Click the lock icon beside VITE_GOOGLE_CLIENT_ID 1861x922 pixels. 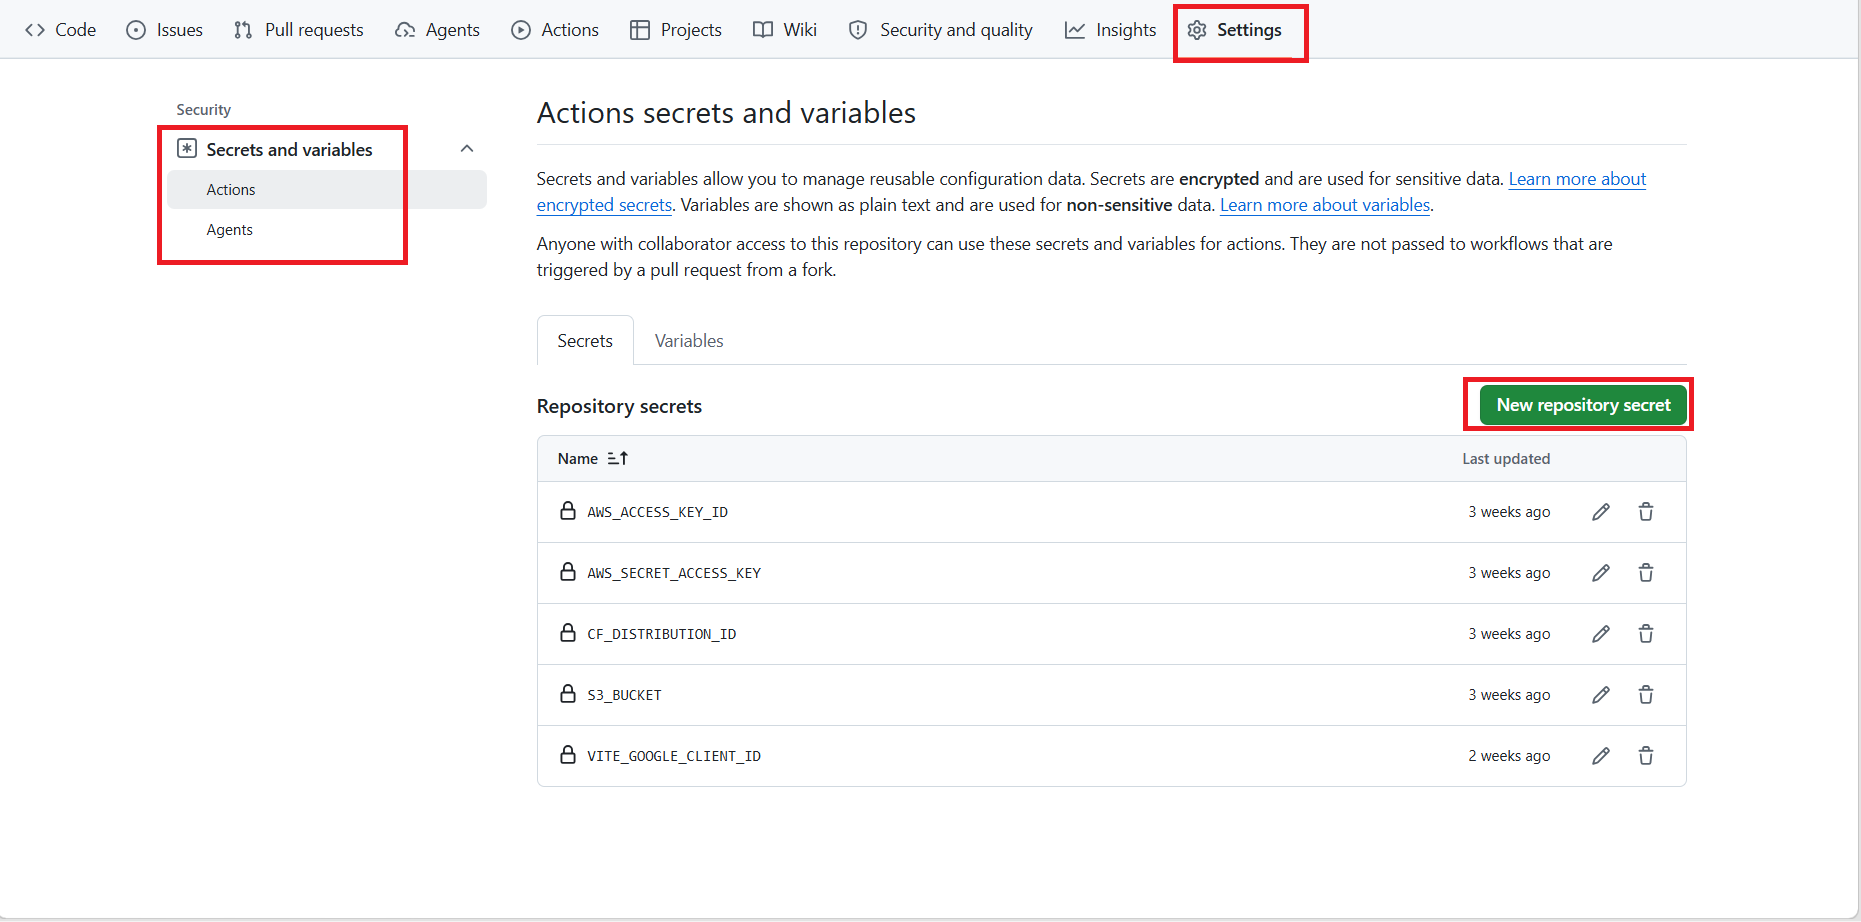point(568,755)
